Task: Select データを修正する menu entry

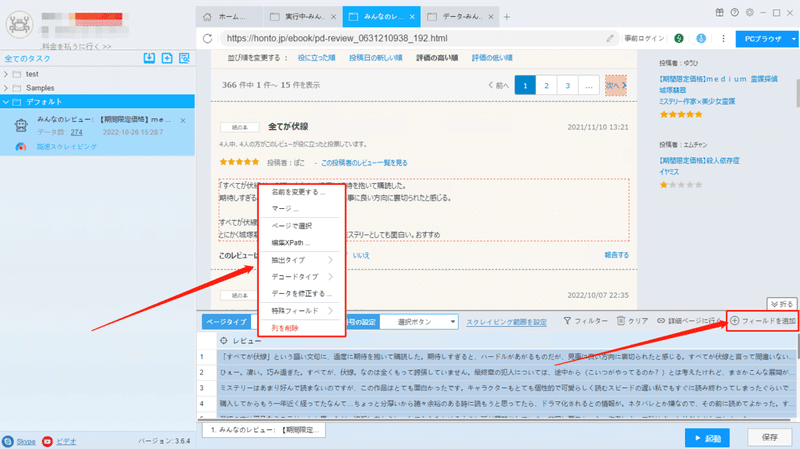Action: point(300,294)
